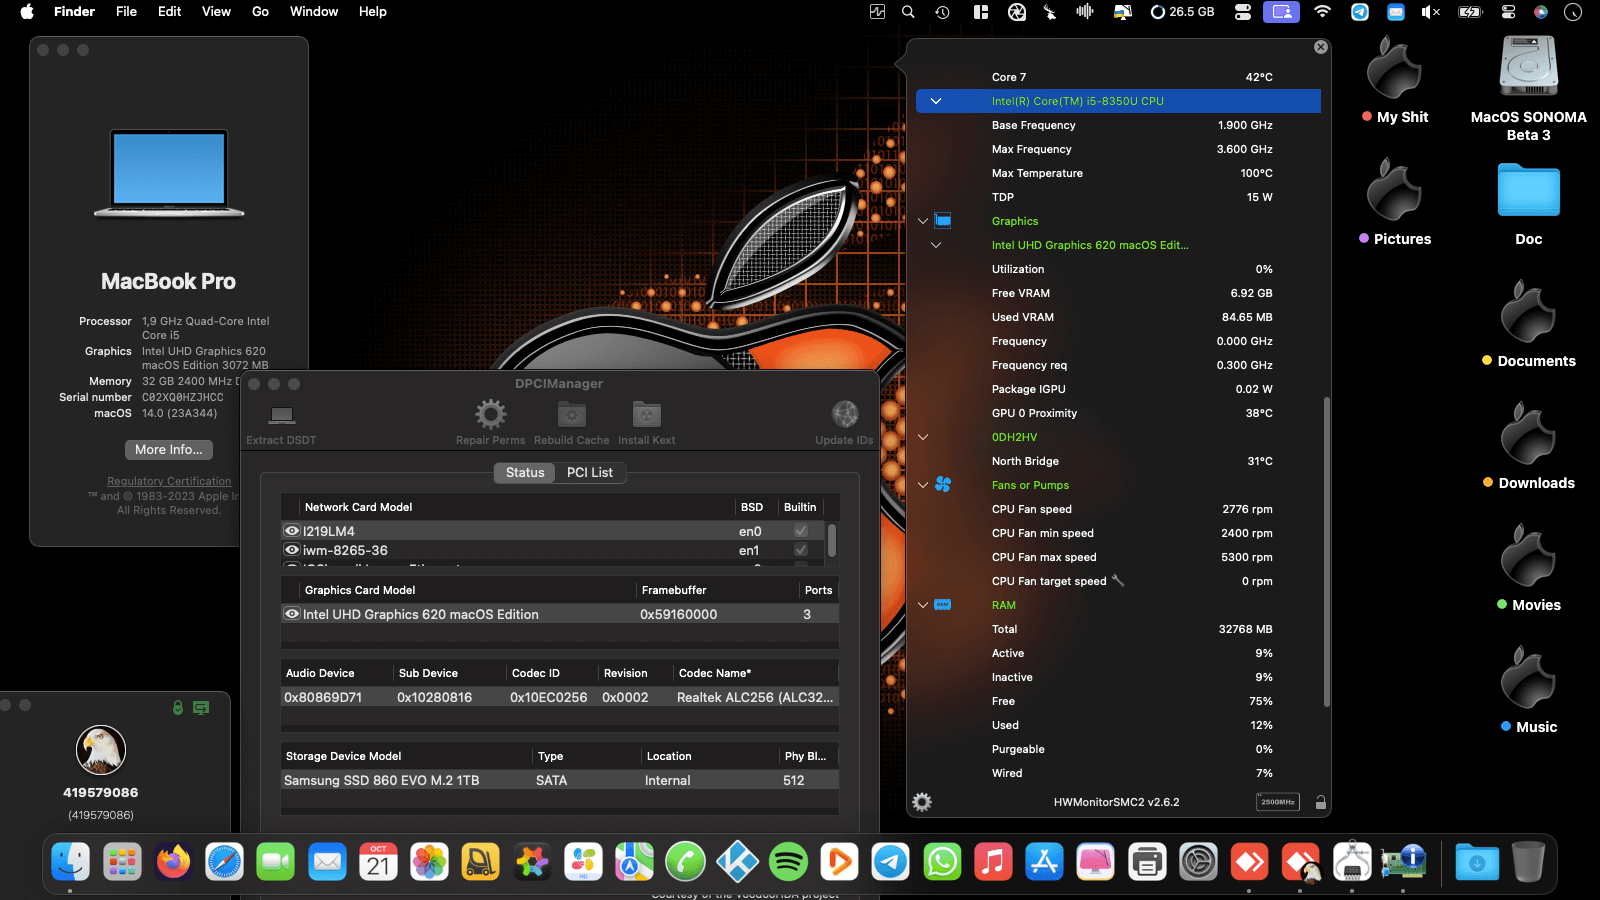Screen dimensions: 1600x900
Task: Open the Window menu
Action: click(314, 12)
